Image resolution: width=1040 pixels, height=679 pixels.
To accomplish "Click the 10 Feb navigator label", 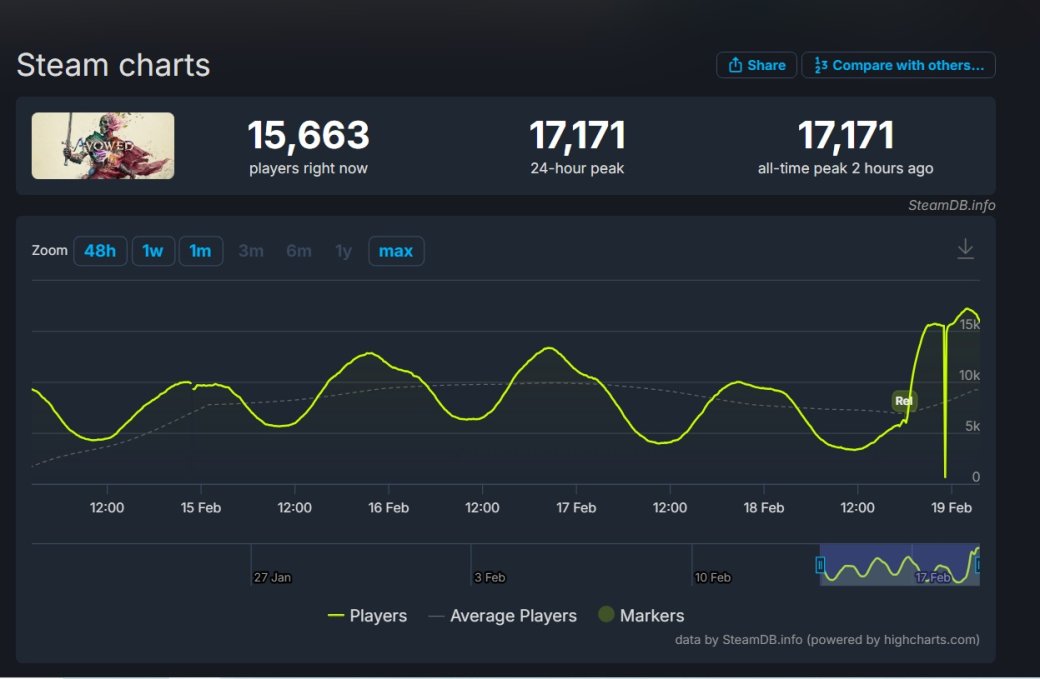I will (712, 578).
